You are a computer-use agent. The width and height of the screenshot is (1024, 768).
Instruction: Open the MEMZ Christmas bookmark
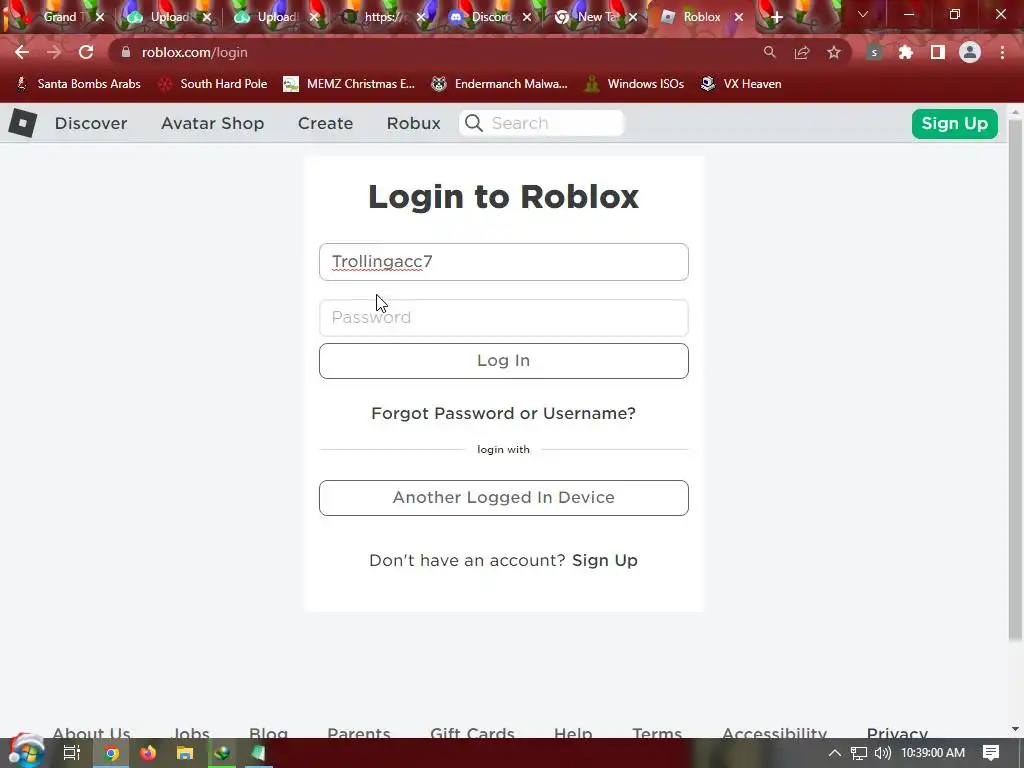tap(349, 84)
